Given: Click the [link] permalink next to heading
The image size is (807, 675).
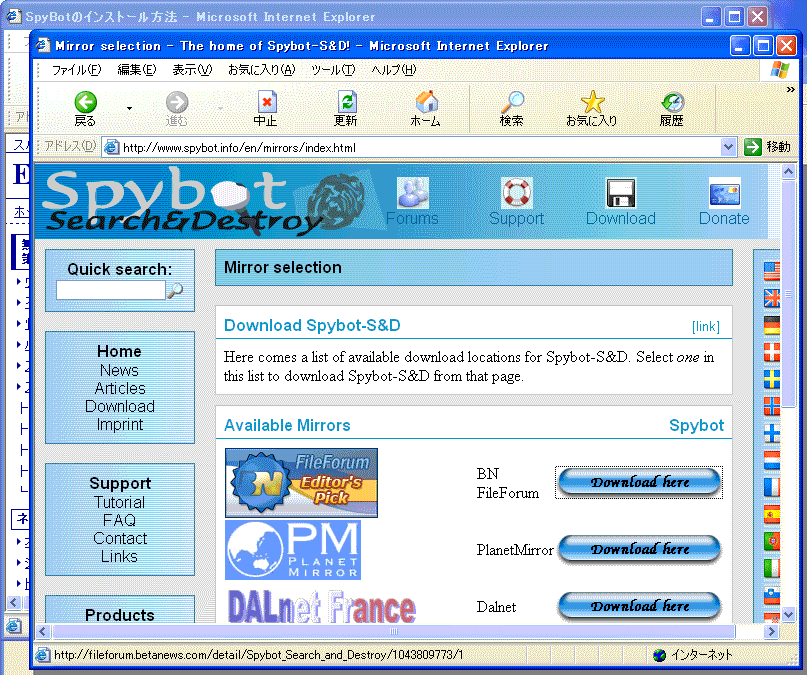Looking at the screenshot, I should (706, 327).
